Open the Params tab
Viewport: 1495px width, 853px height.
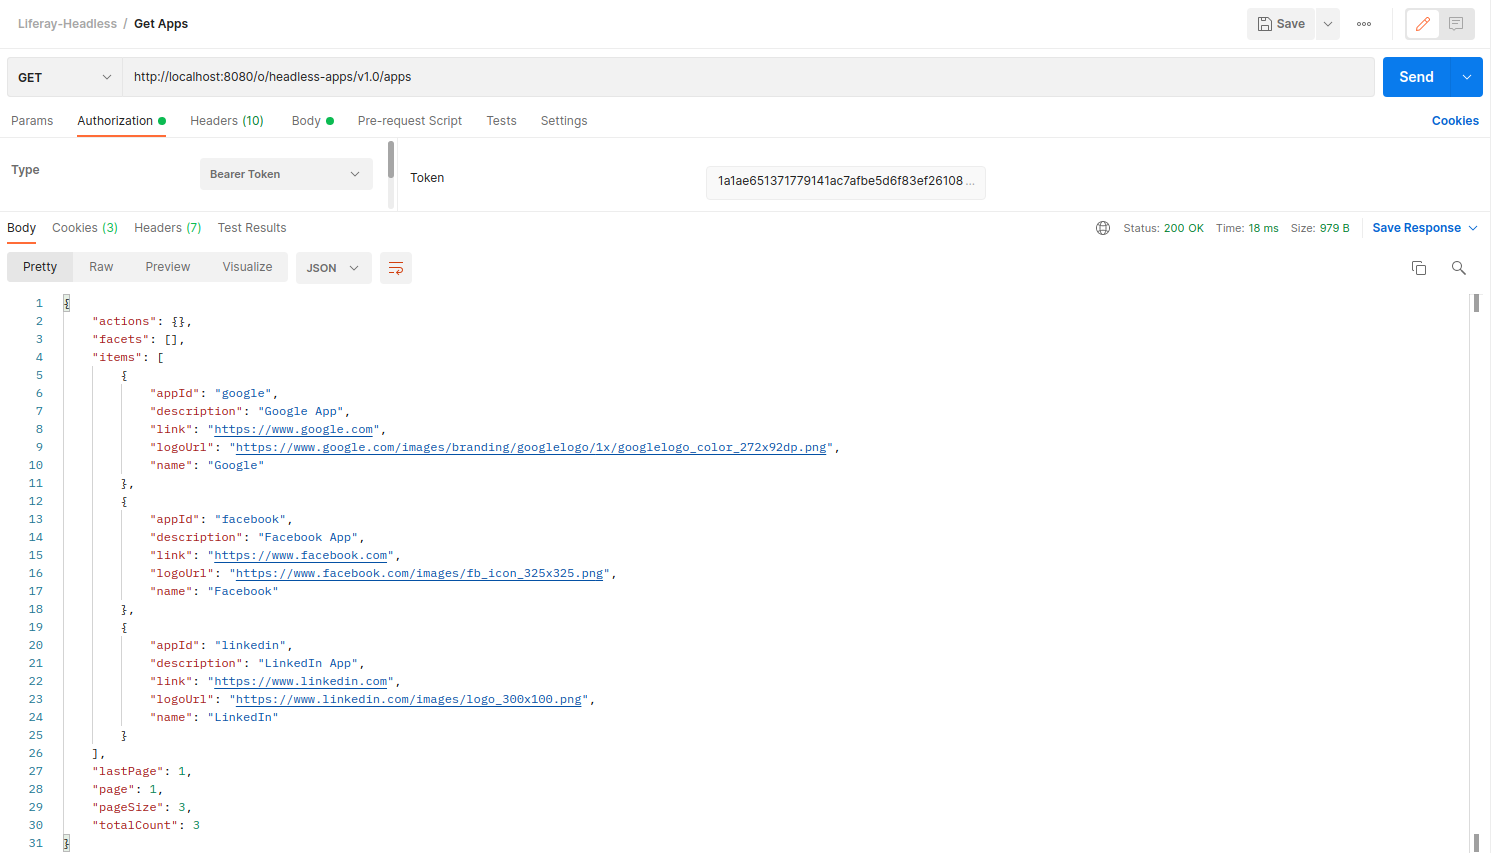point(32,121)
